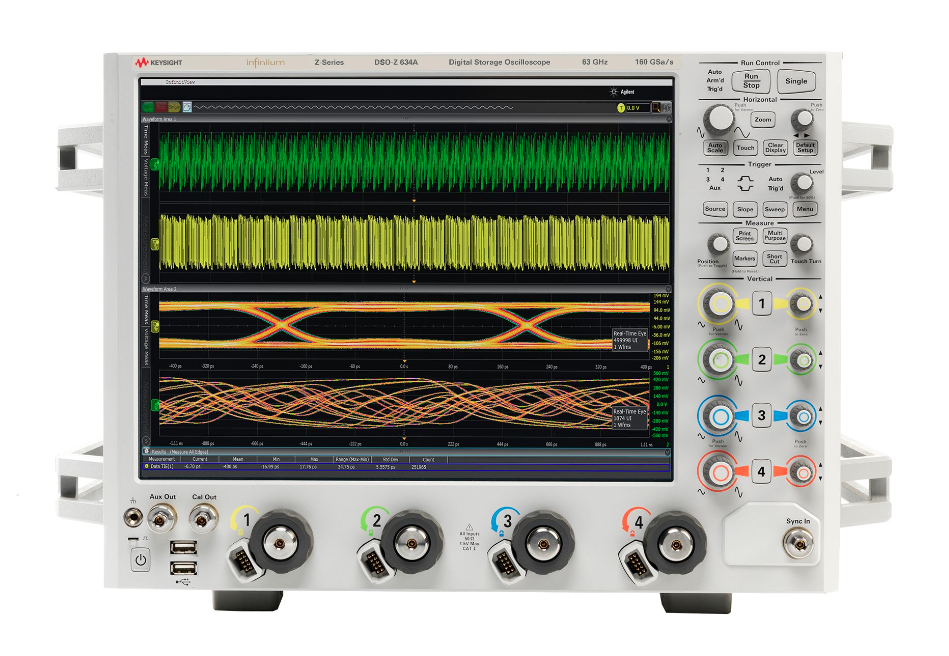Push the Multi Purpose key
Image resolution: width=949 pixels, height=656 pixels.
[x=775, y=235]
